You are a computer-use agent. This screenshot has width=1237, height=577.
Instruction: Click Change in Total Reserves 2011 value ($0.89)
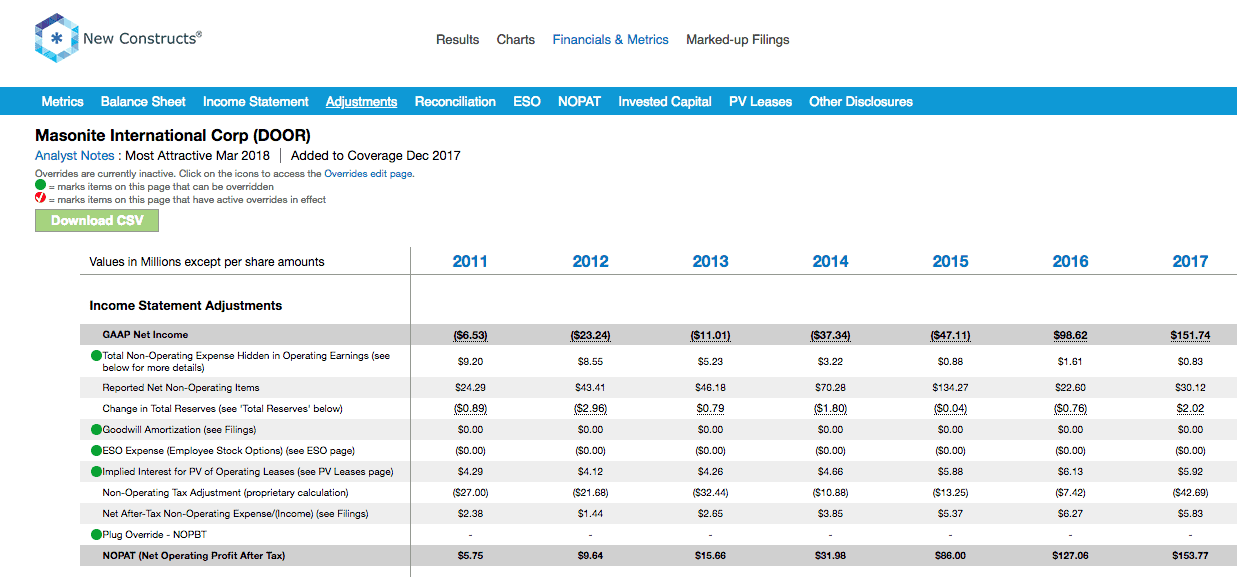click(470, 409)
